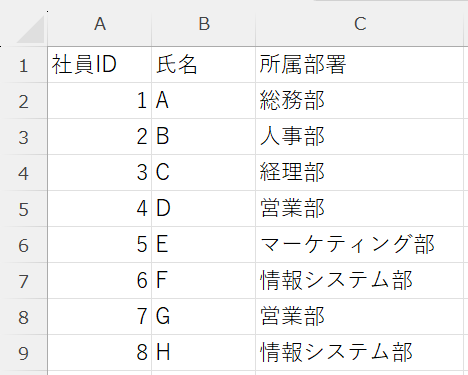Select the employee ID cell with 3

100,173
